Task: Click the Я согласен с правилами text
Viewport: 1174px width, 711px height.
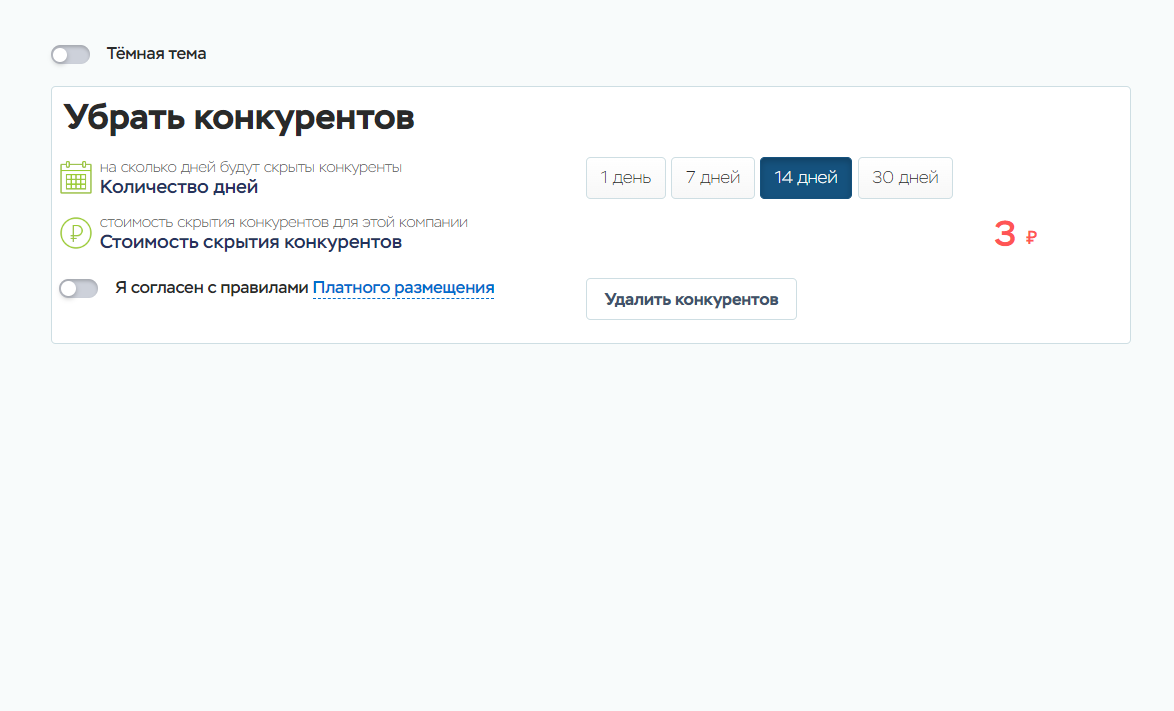Action: click(x=211, y=288)
